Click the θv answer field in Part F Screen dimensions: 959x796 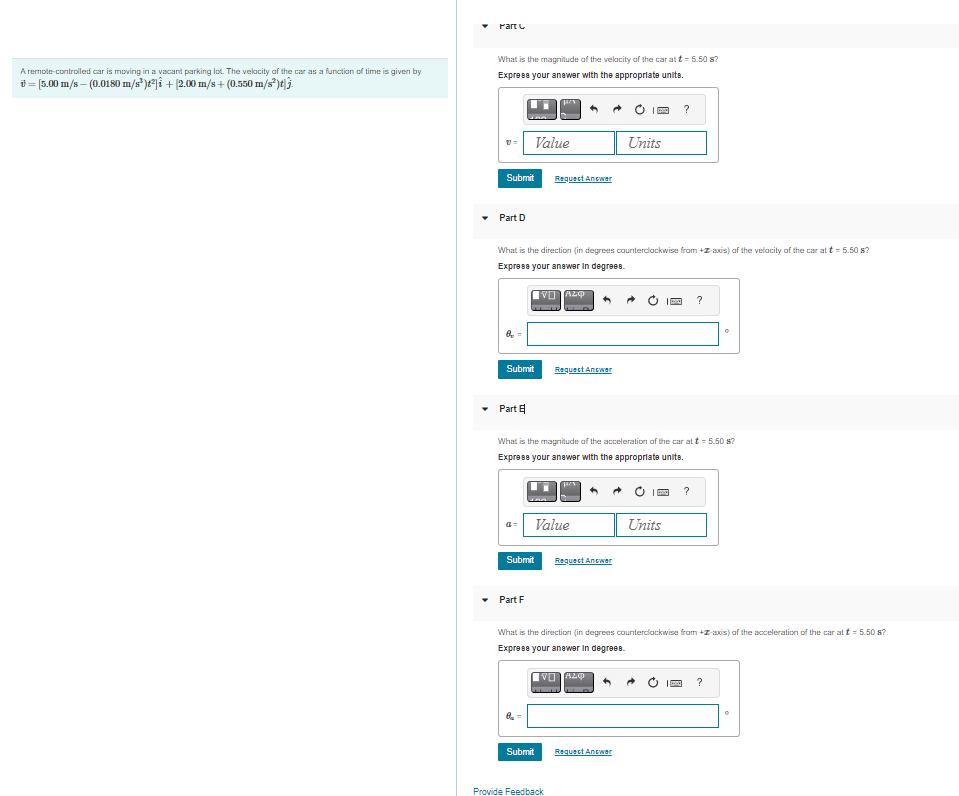tap(624, 716)
